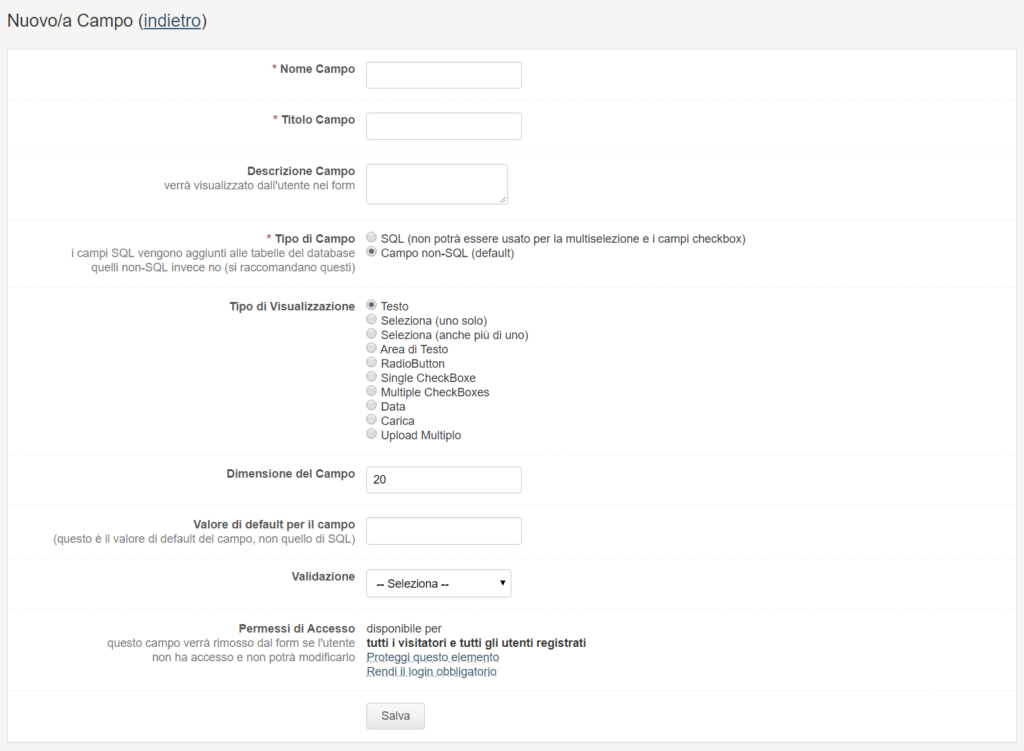Viewport: 1024px width, 751px height.
Task: Select Testo as display type
Action: (x=372, y=305)
